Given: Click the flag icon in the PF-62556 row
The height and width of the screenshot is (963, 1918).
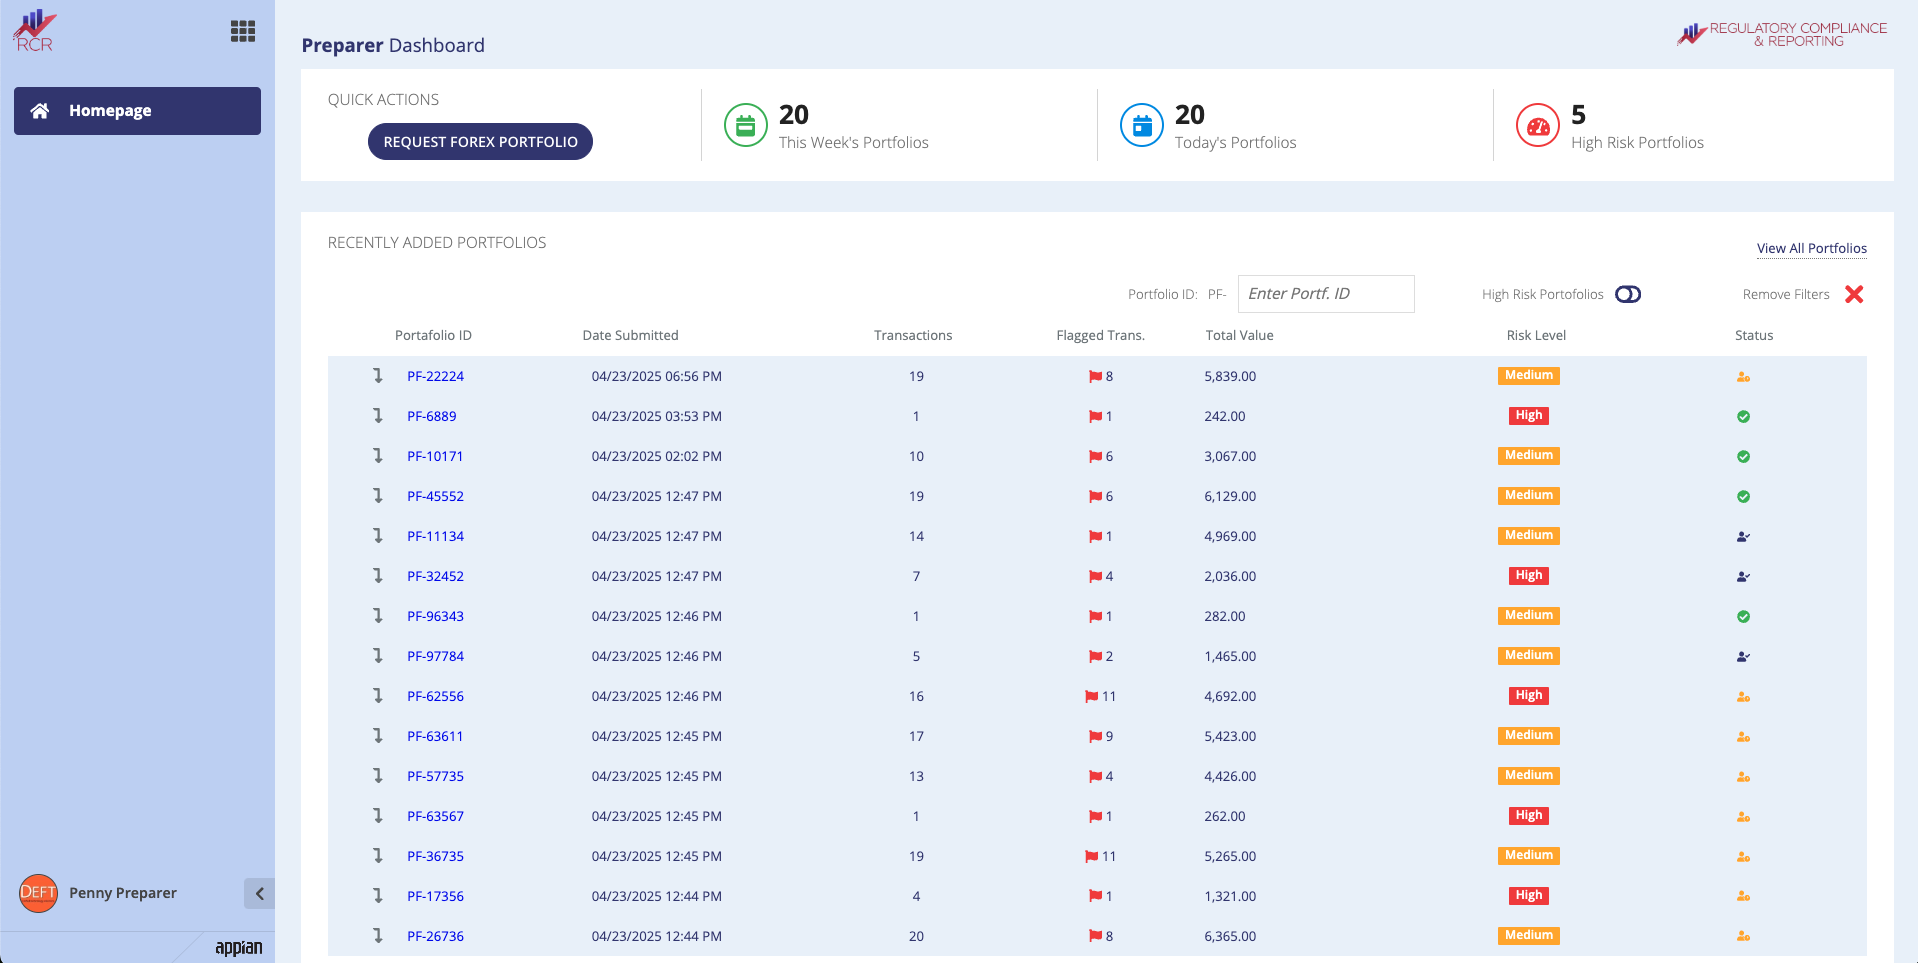Looking at the screenshot, I should pyautogui.click(x=1092, y=697).
